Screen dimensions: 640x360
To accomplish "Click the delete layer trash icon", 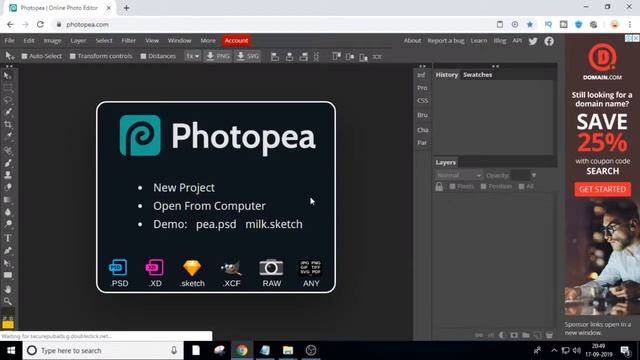I will coord(549,335).
